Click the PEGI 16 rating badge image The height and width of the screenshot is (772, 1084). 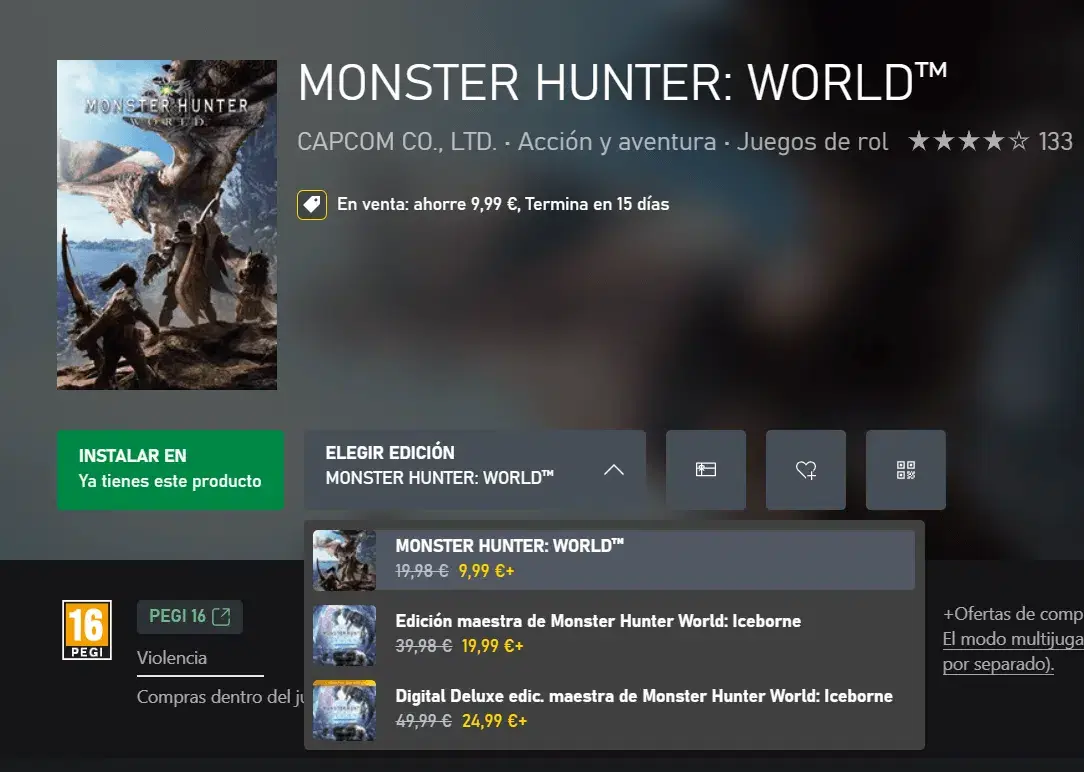coord(87,630)
